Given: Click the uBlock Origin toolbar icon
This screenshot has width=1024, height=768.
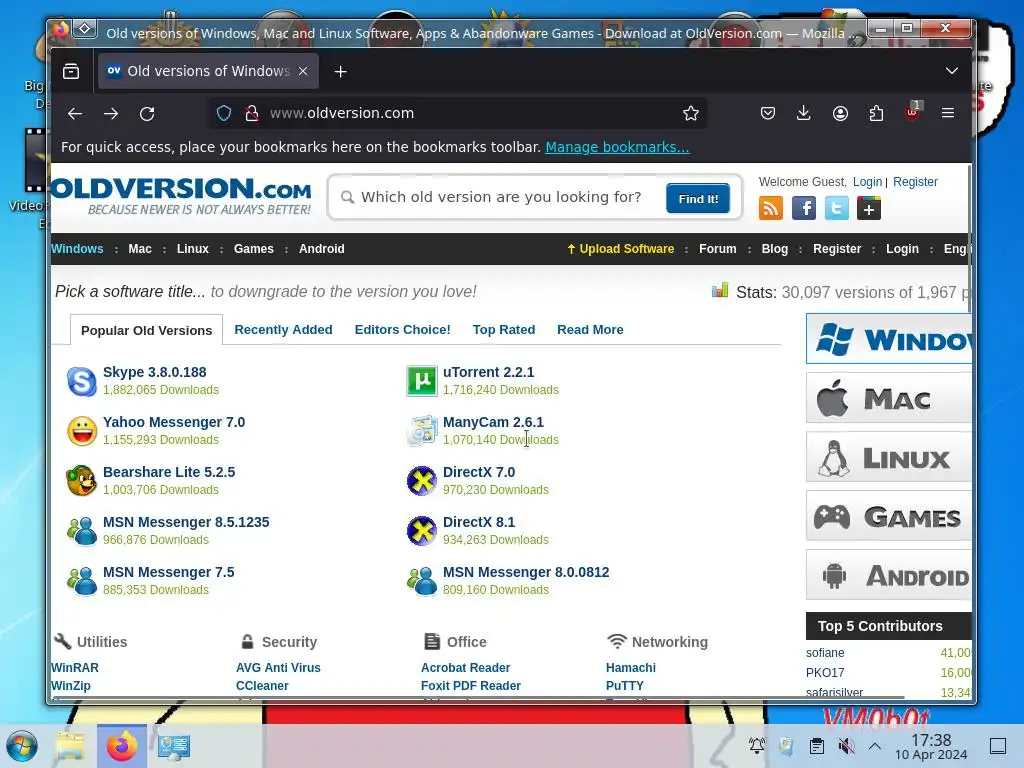Looking at the screenshot, I should pos(912,112).
